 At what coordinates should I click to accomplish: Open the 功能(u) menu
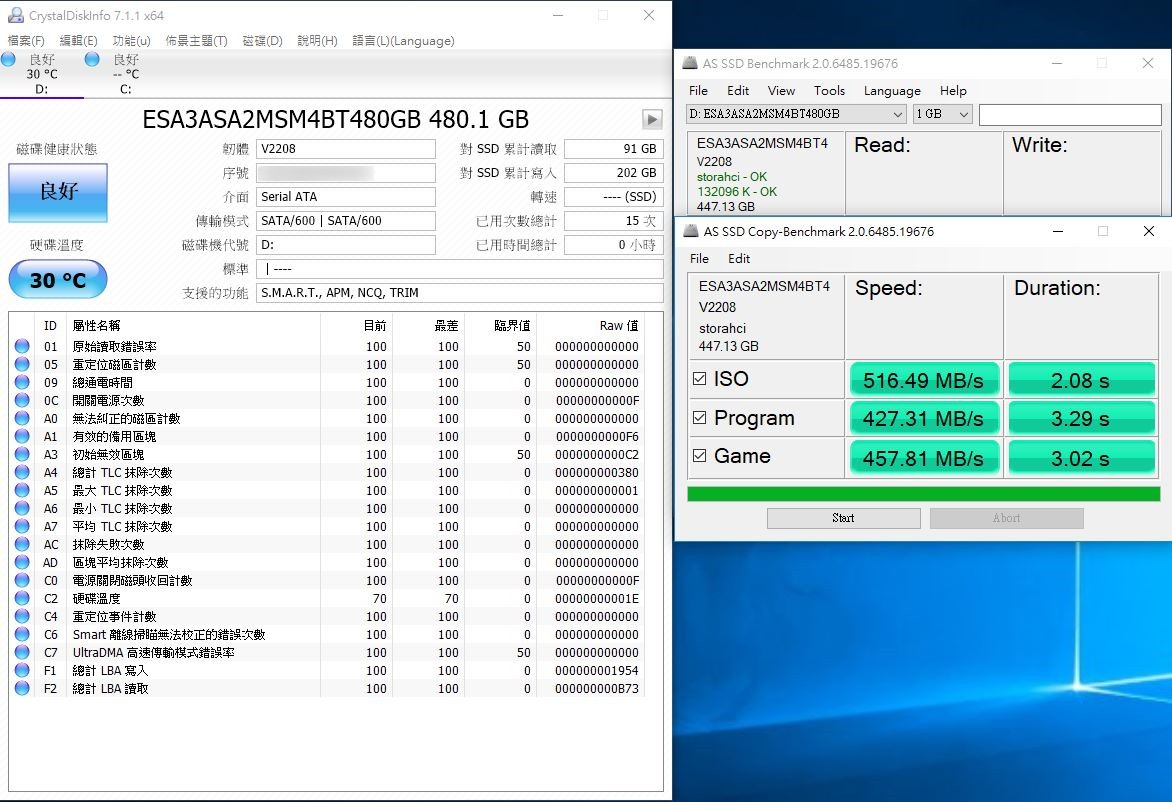tap(132, 40)
